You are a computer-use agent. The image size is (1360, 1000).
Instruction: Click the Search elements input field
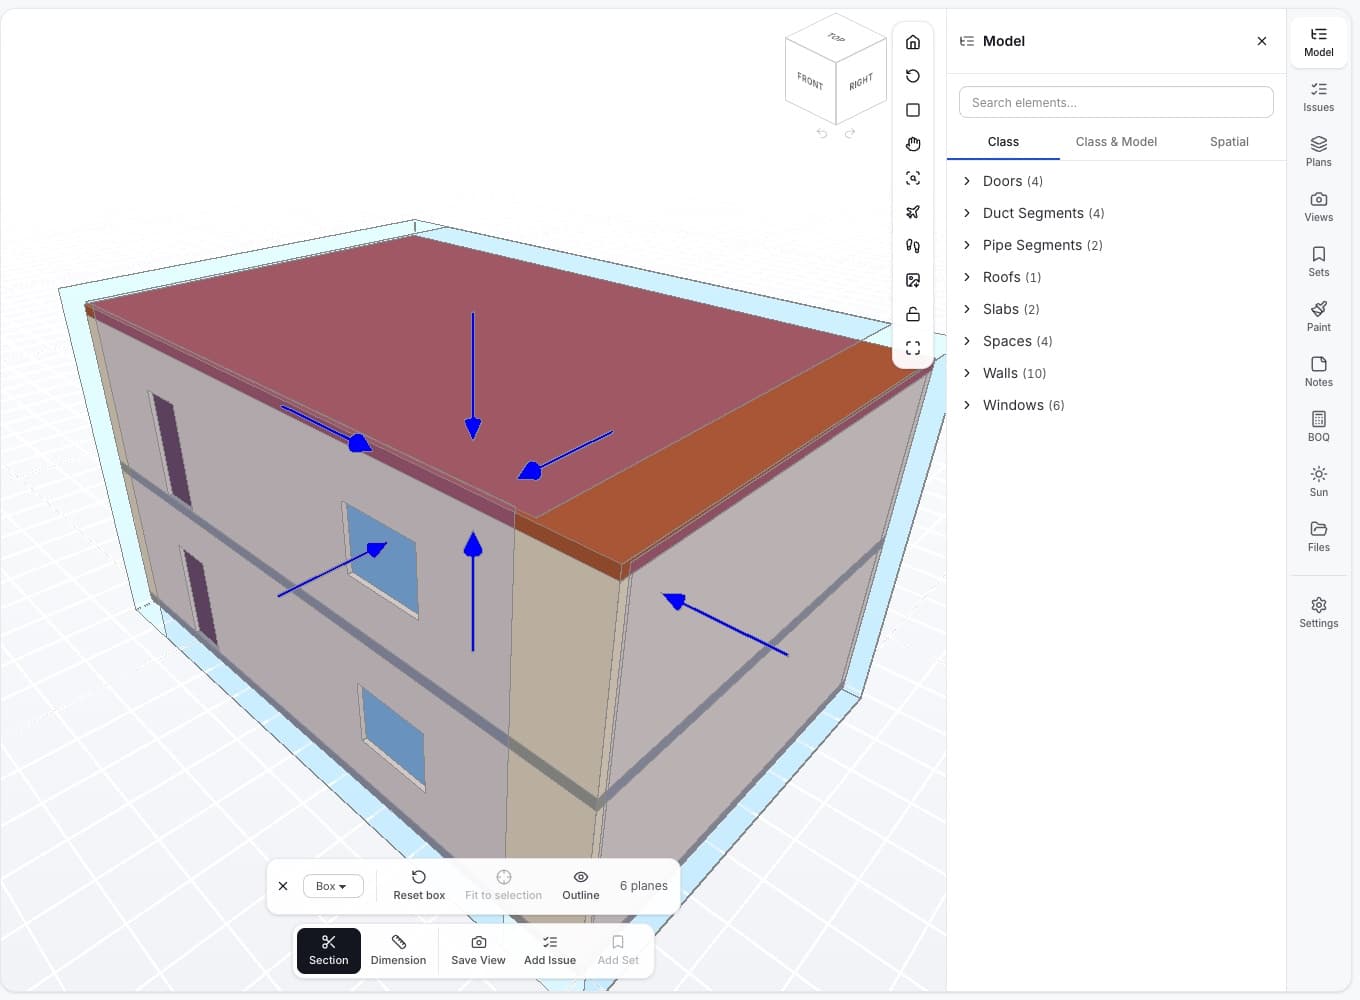tap(1116, 102)
